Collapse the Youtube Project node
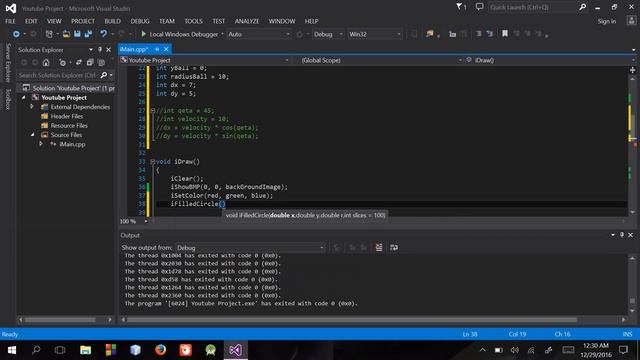The image size is (640, 360). coord(23,98)
